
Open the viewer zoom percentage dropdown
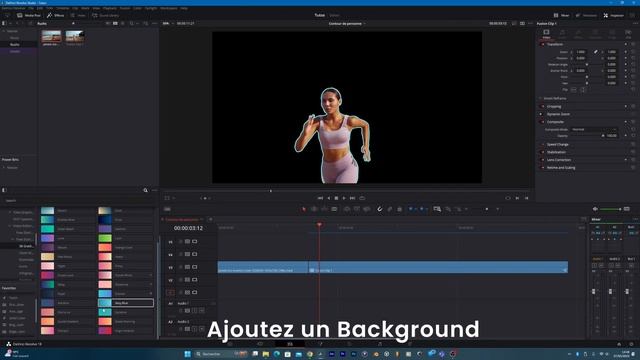point(167,24)
